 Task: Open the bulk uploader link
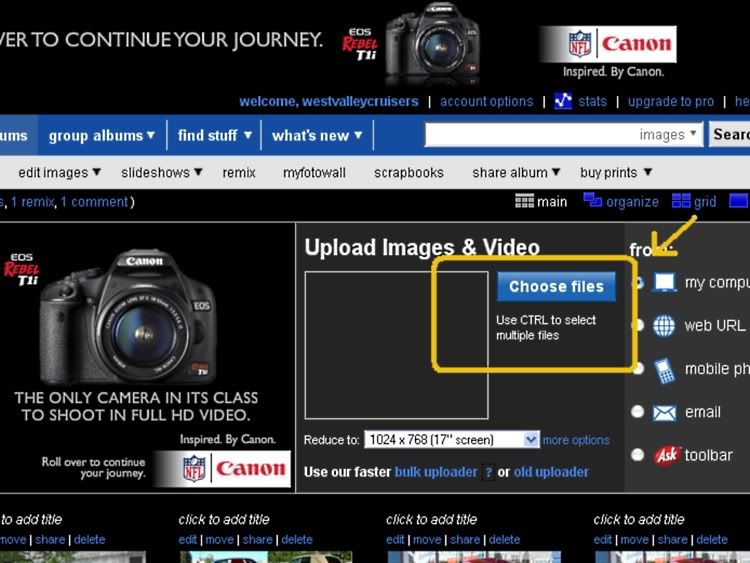[x=436, y=472]
